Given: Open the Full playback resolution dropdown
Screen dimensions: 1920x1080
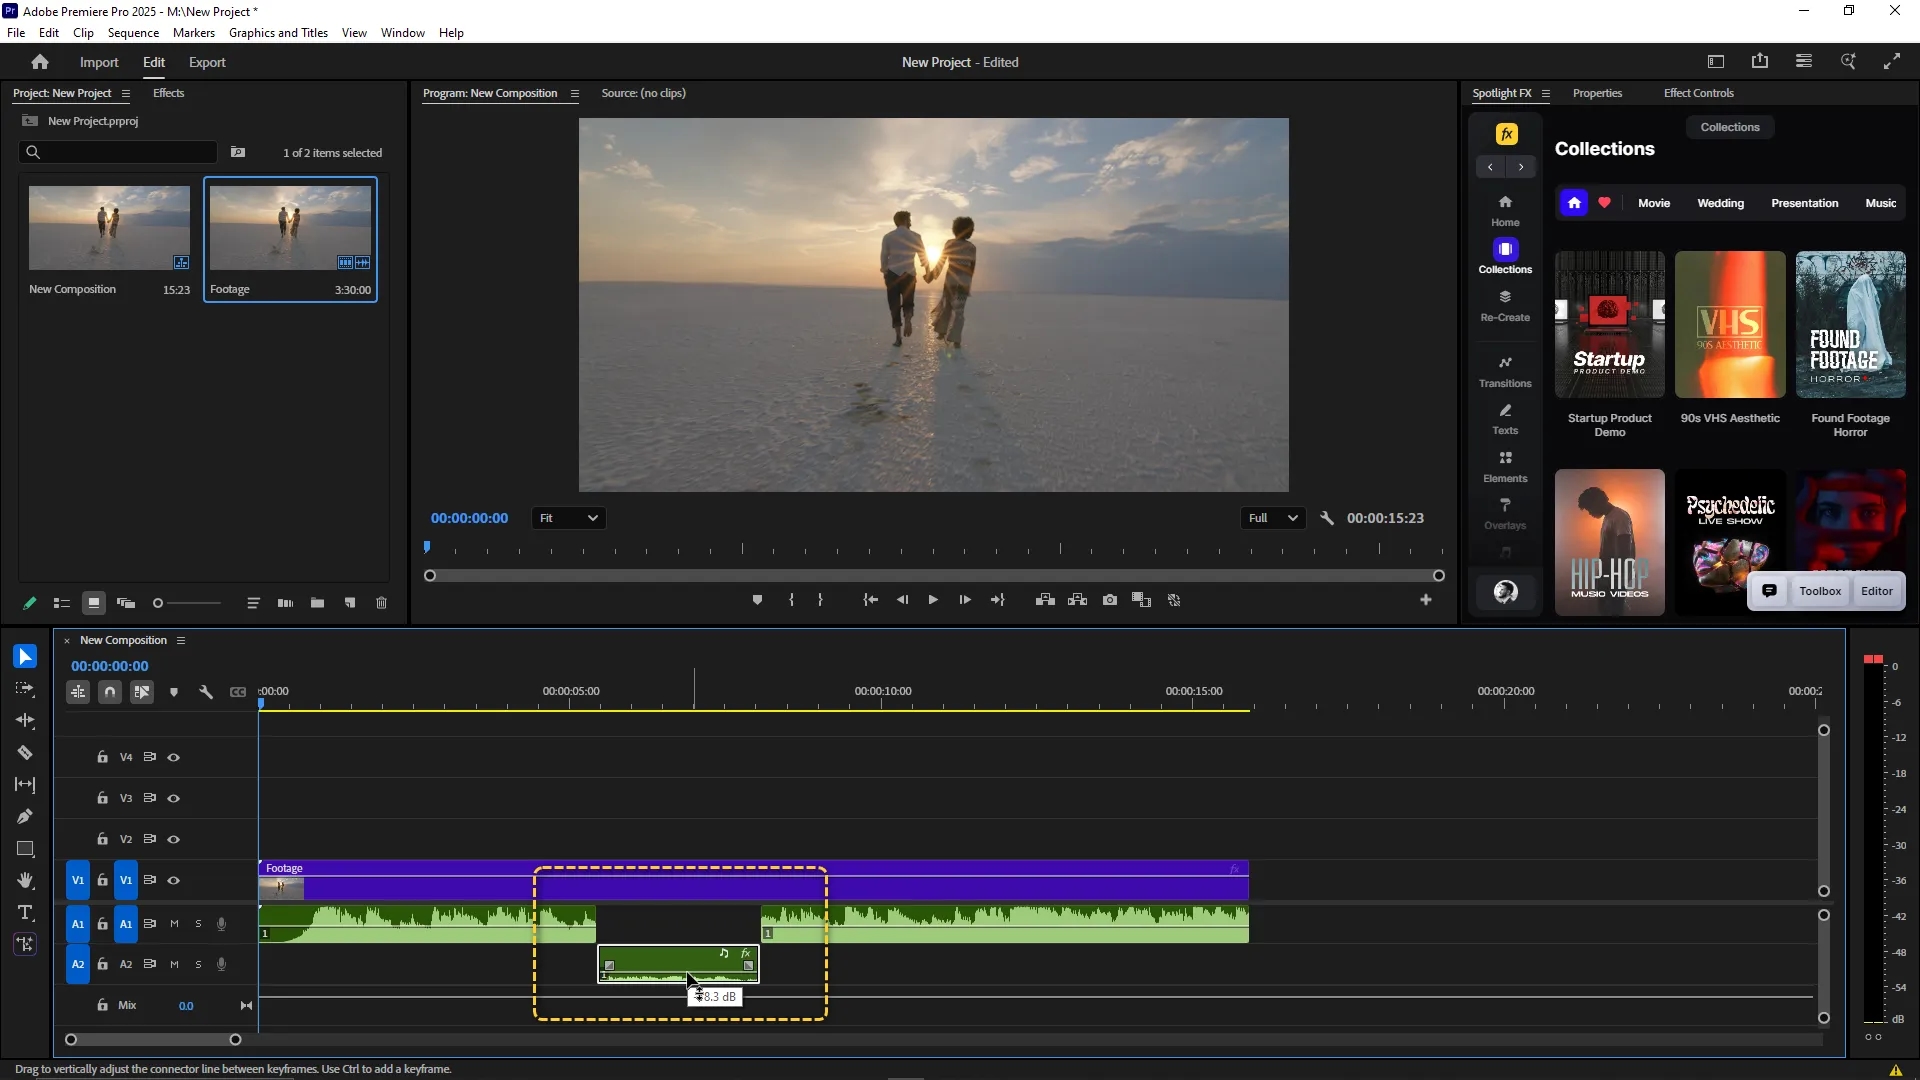Looking at the screenshot, I should coord(1273,518).
